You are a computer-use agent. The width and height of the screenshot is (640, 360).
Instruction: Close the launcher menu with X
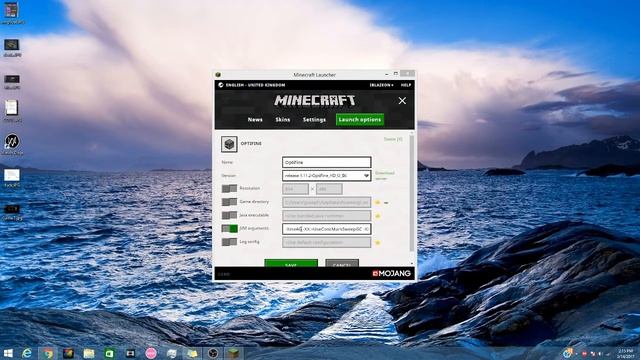pos(402,101)
